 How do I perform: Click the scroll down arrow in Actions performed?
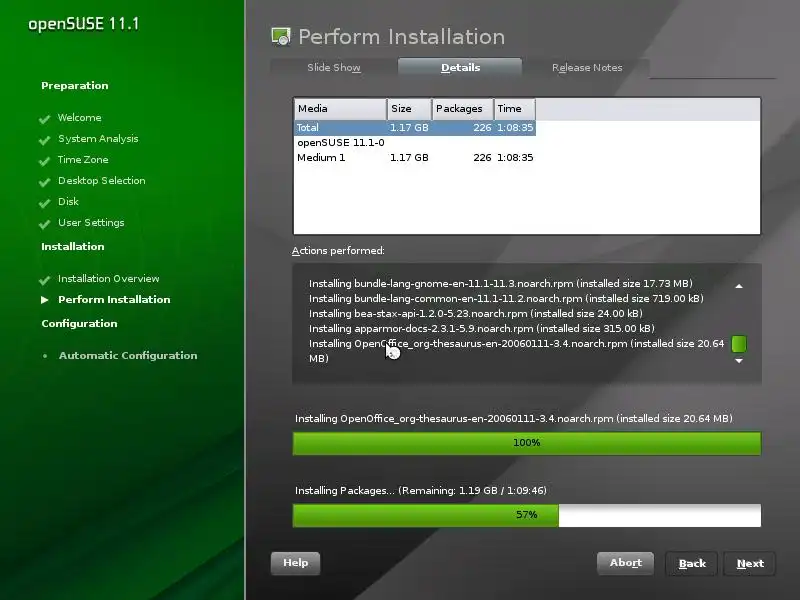tap(739, 361)
